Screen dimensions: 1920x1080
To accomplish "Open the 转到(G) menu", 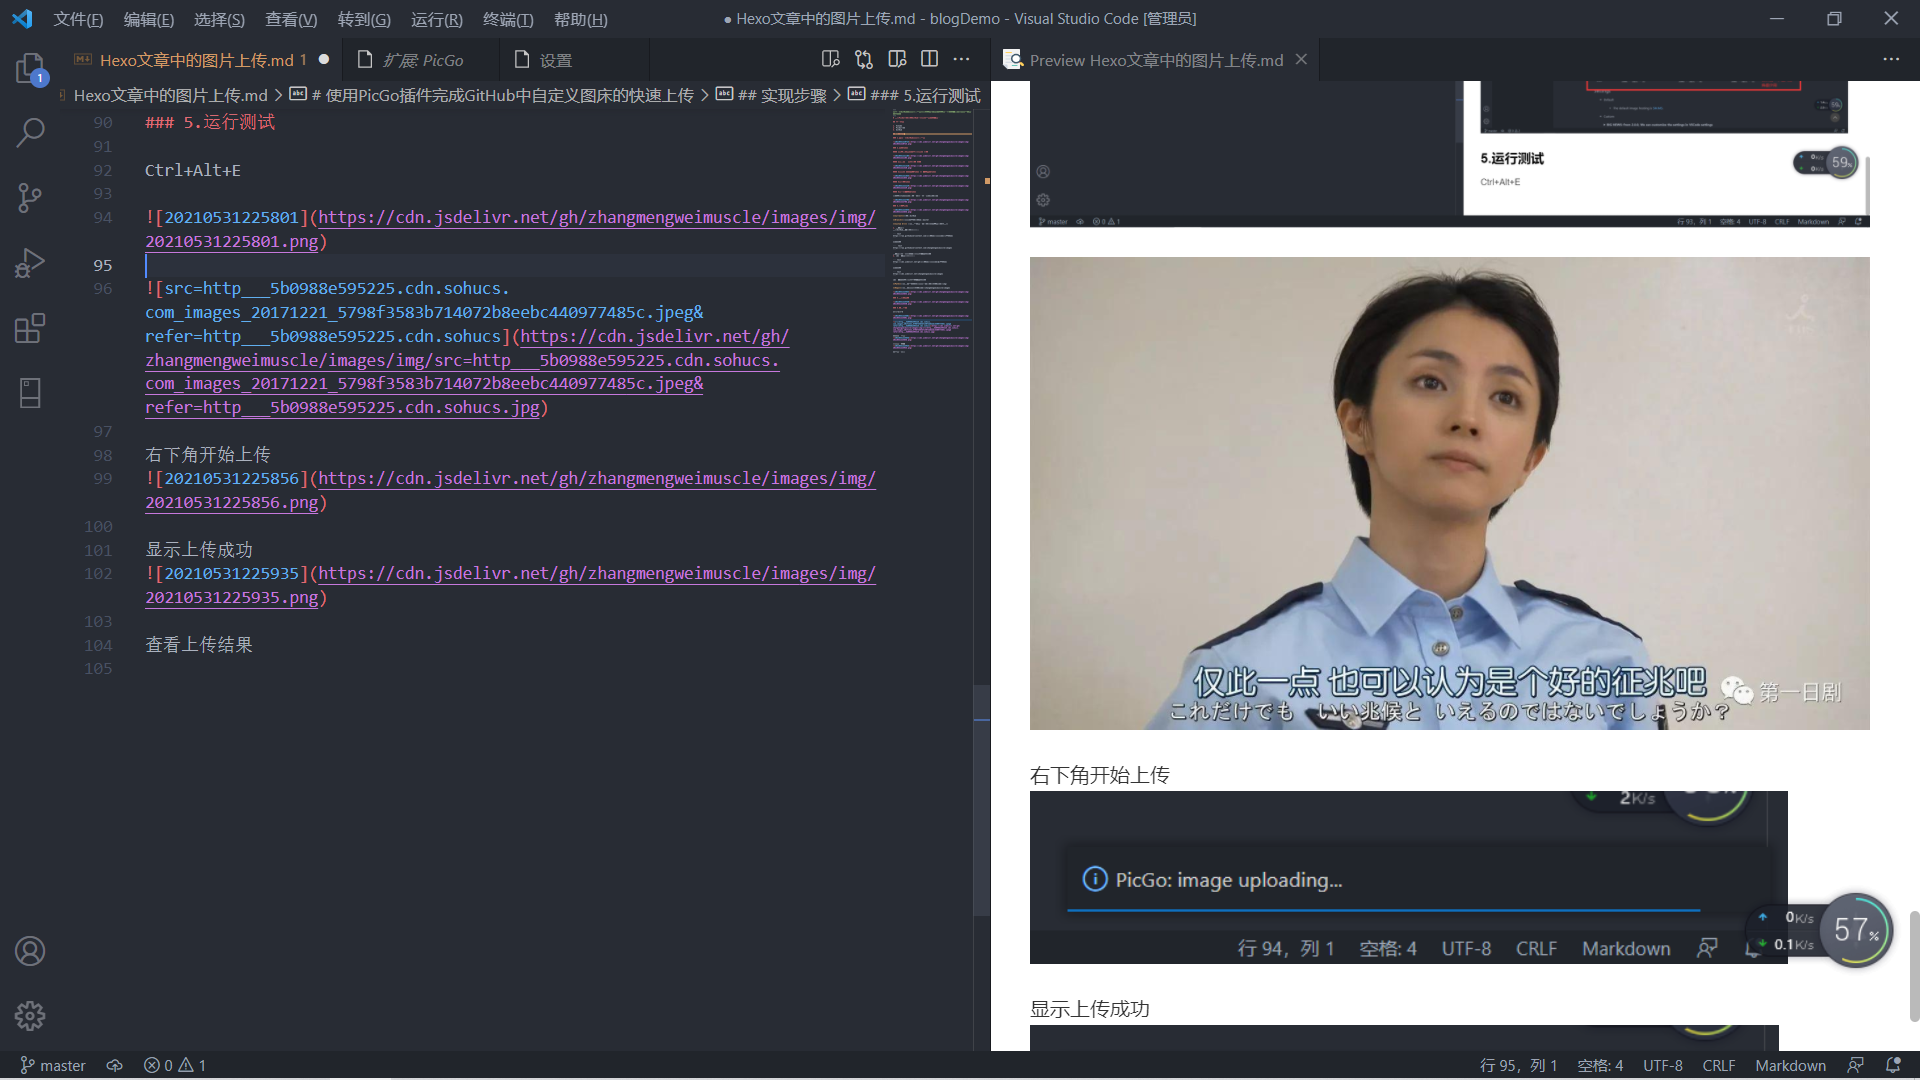I will click(364, 19).
